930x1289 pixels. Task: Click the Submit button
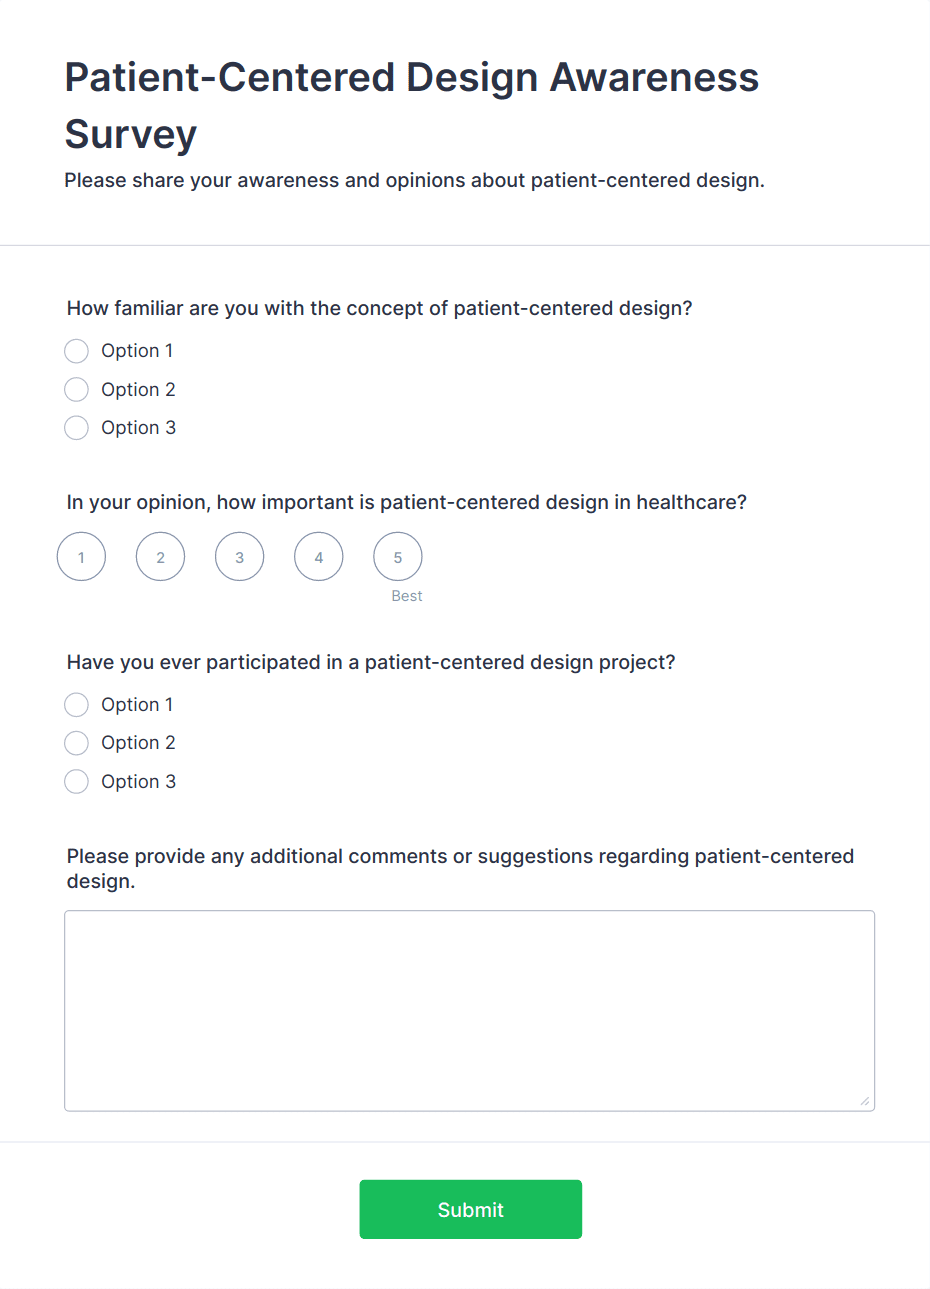[x=470, y=1209]
